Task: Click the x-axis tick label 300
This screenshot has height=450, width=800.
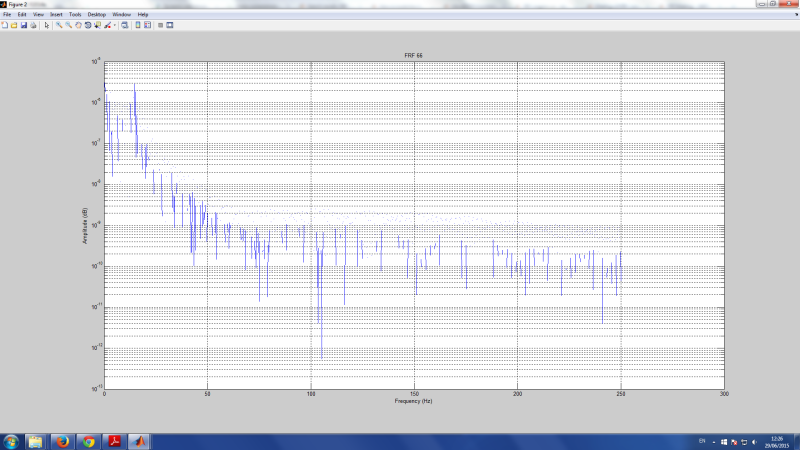Action: point(724,394)
